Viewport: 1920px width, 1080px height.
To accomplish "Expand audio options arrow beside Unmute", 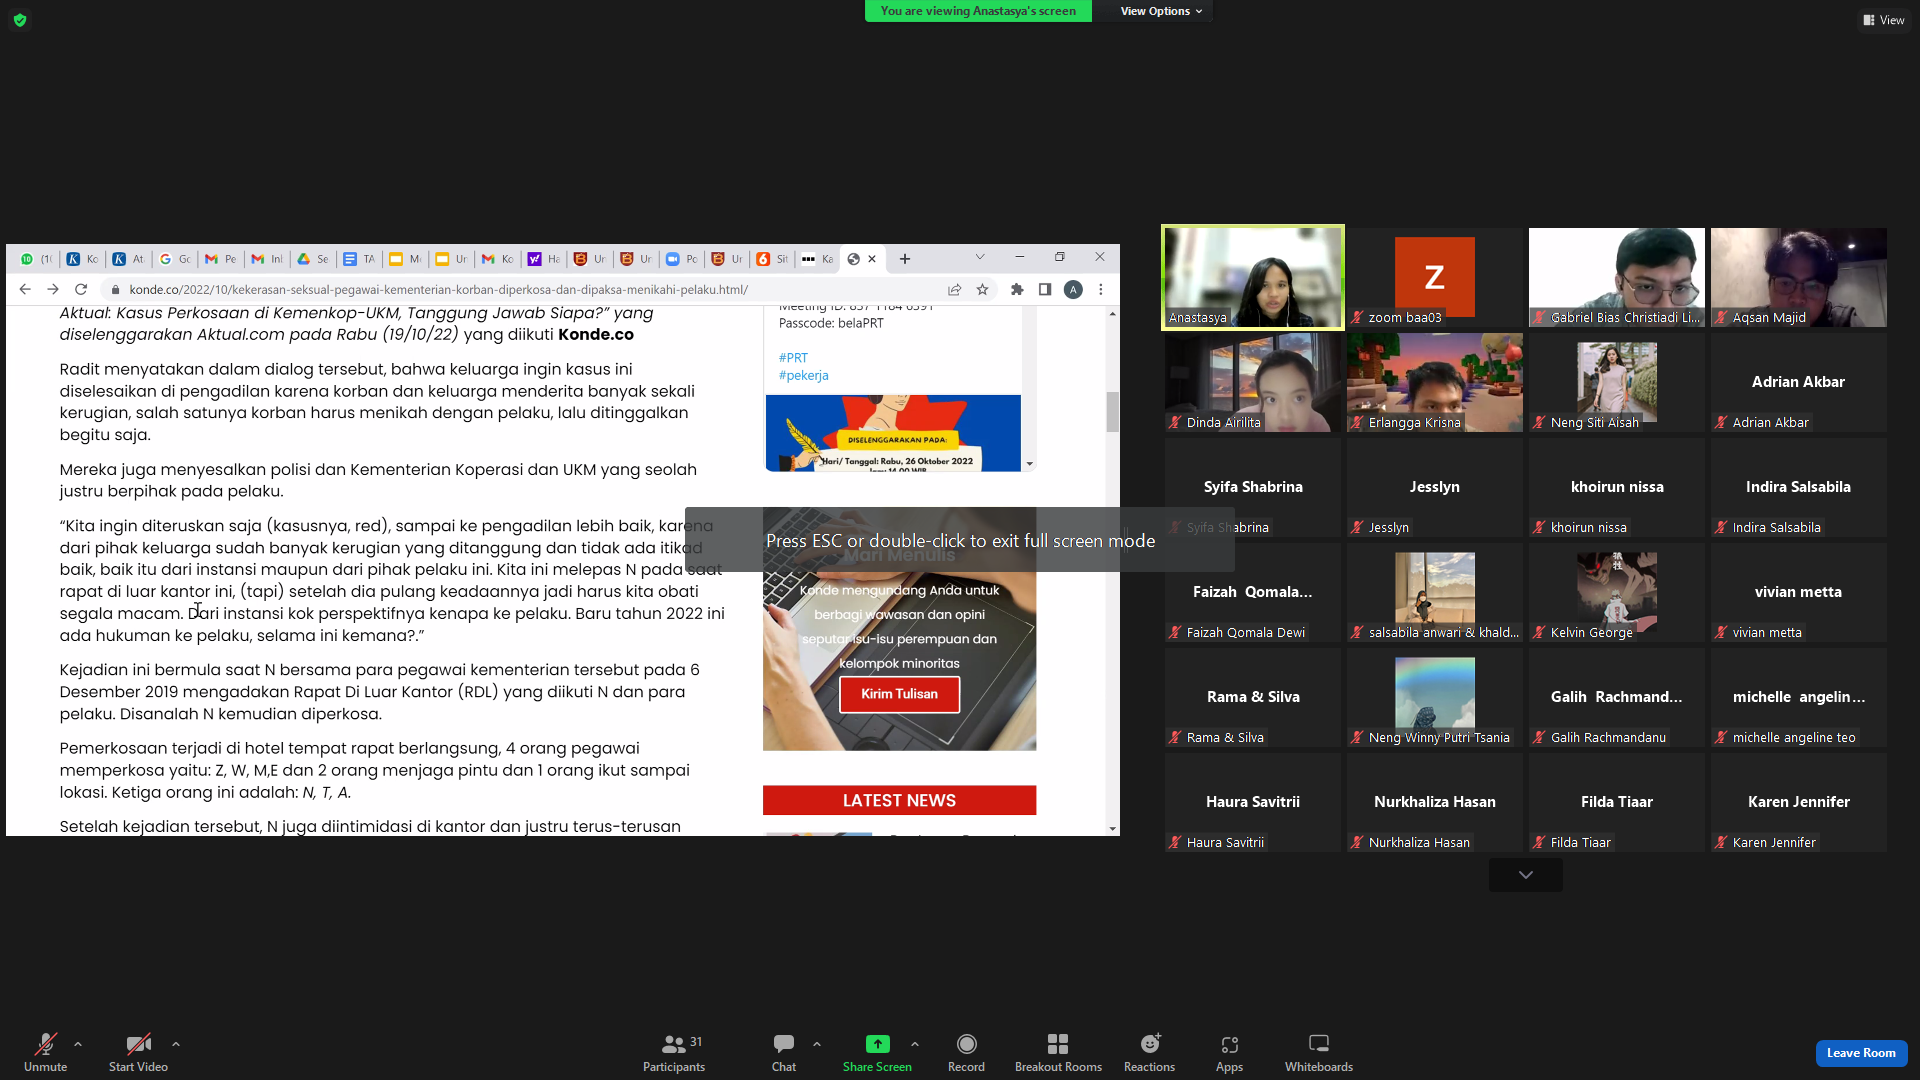I will pos(78,1044).
